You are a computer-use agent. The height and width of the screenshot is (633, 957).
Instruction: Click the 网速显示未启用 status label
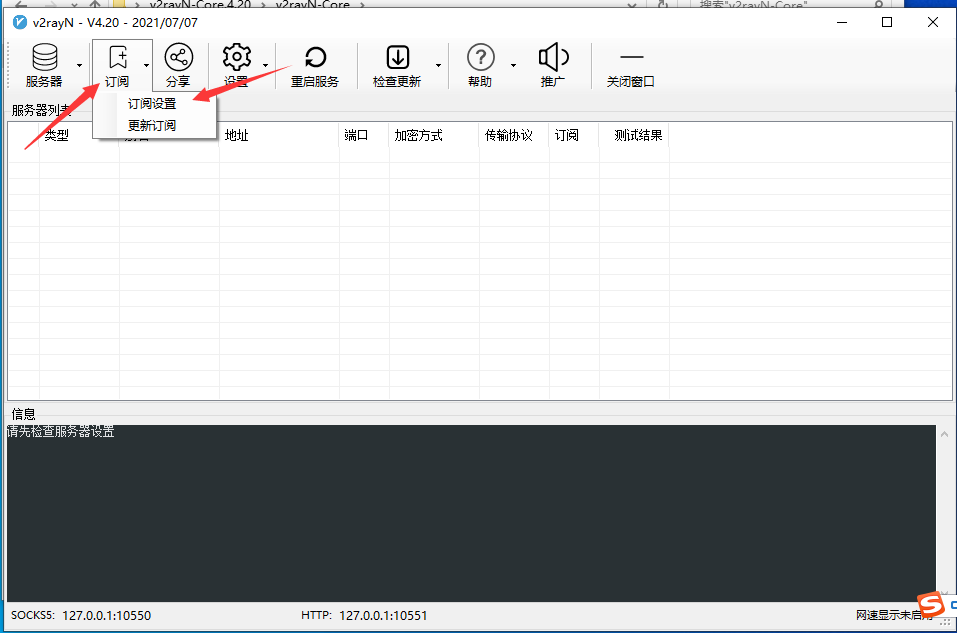click(x=894, y=615)
